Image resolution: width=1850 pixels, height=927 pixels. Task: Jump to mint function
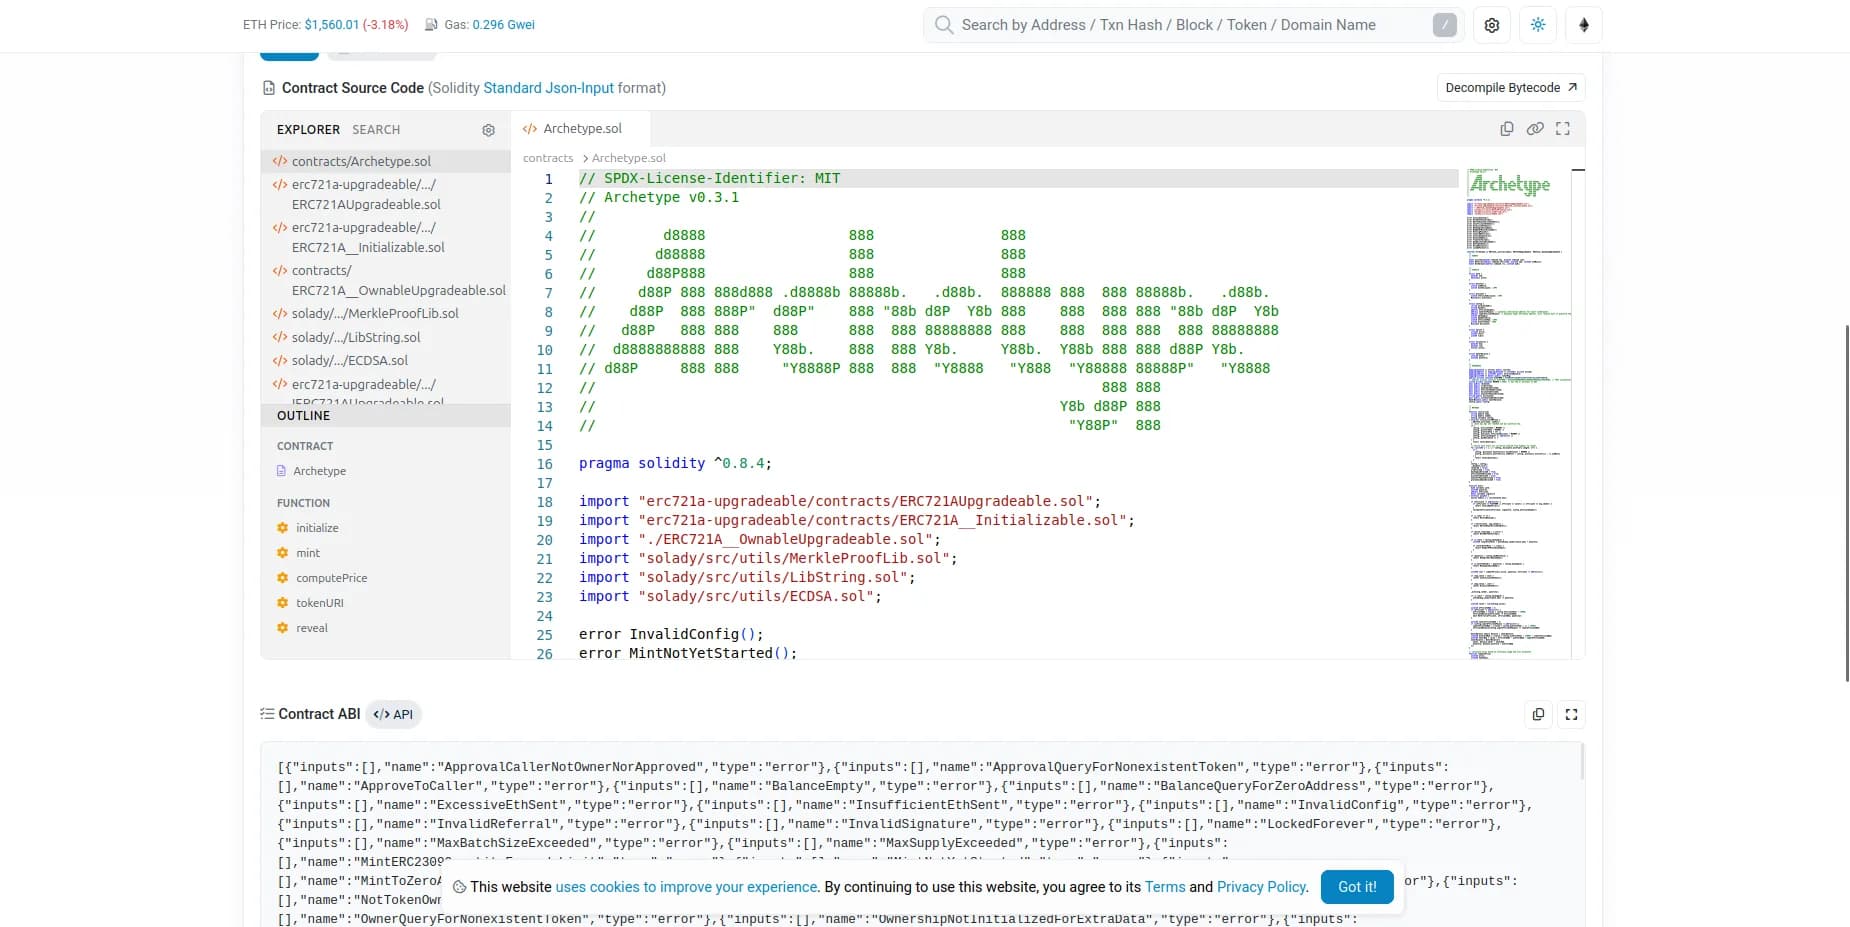(308, 553)
